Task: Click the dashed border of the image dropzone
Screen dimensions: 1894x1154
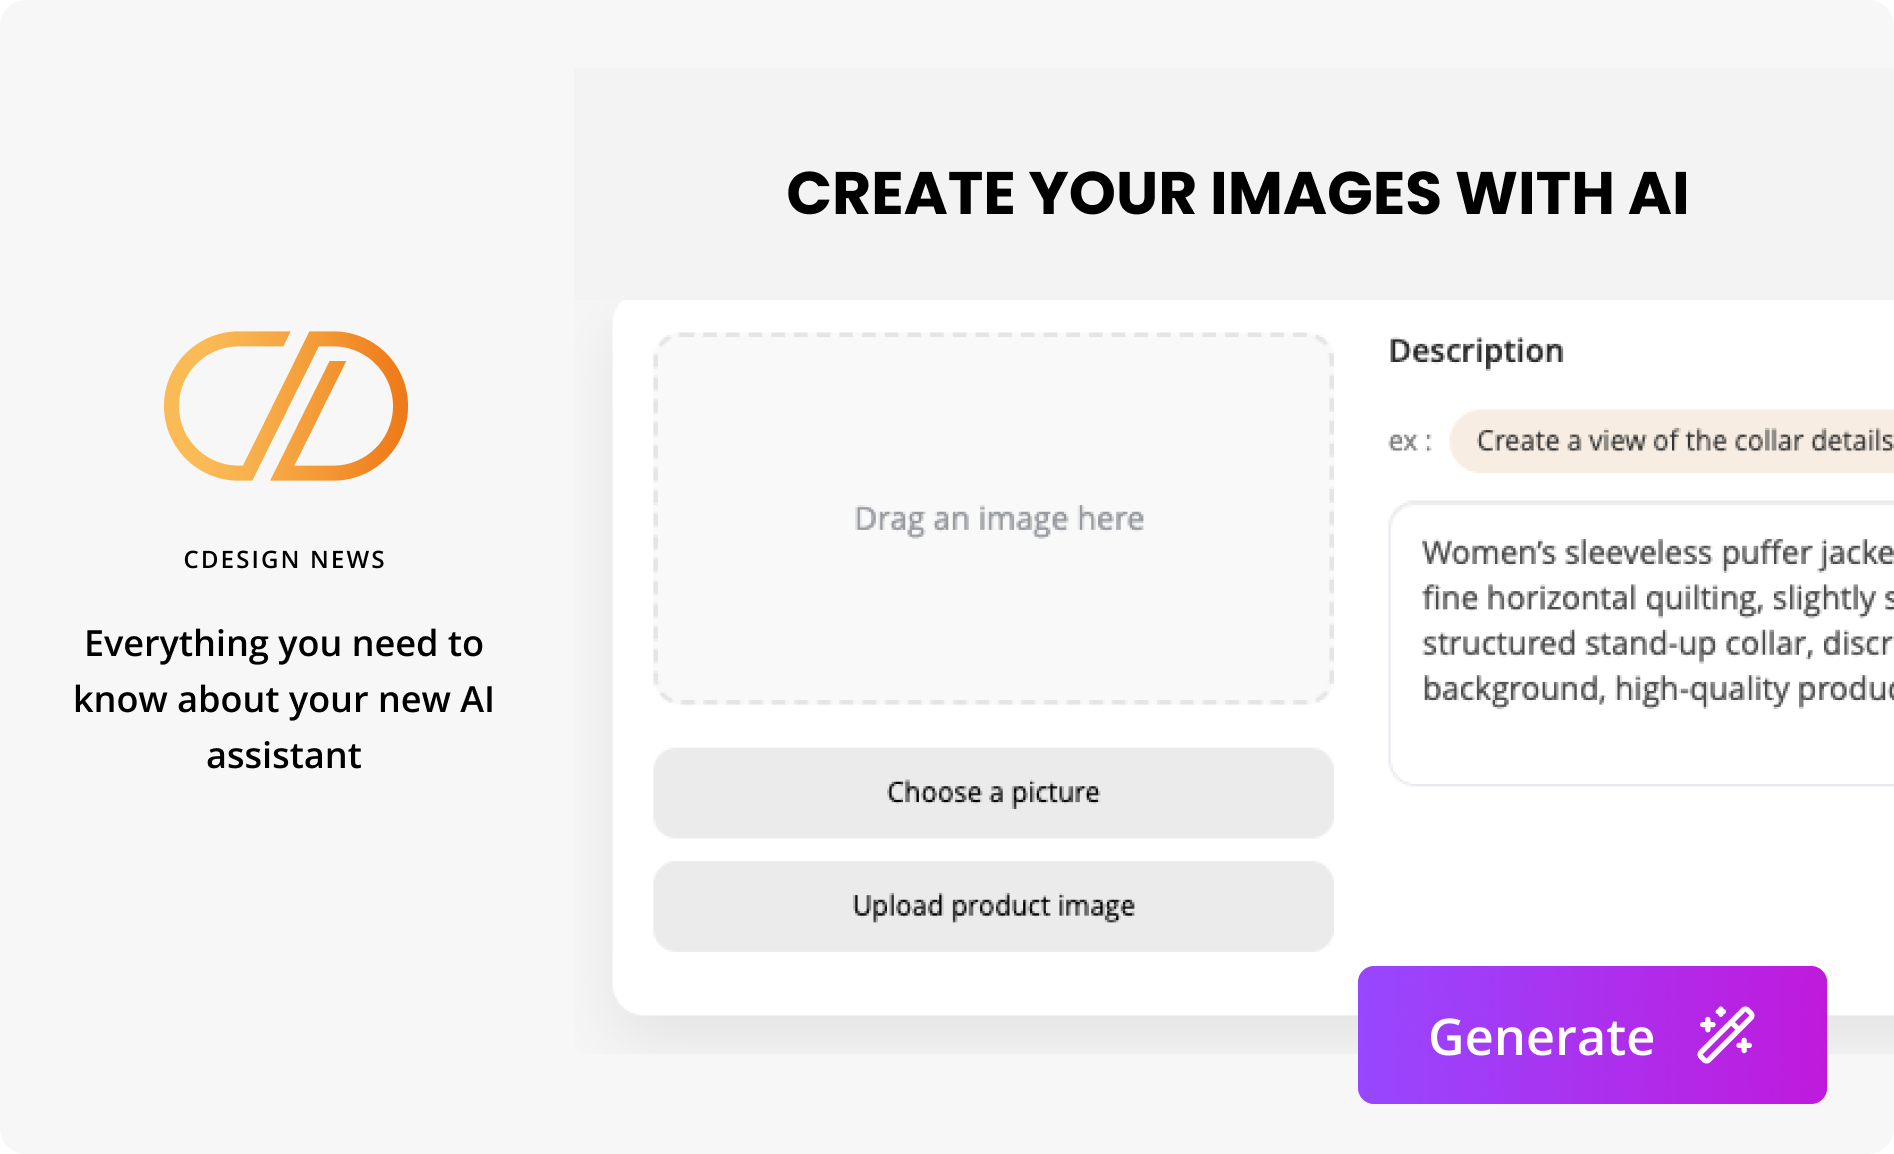Action: coord(993,336)
